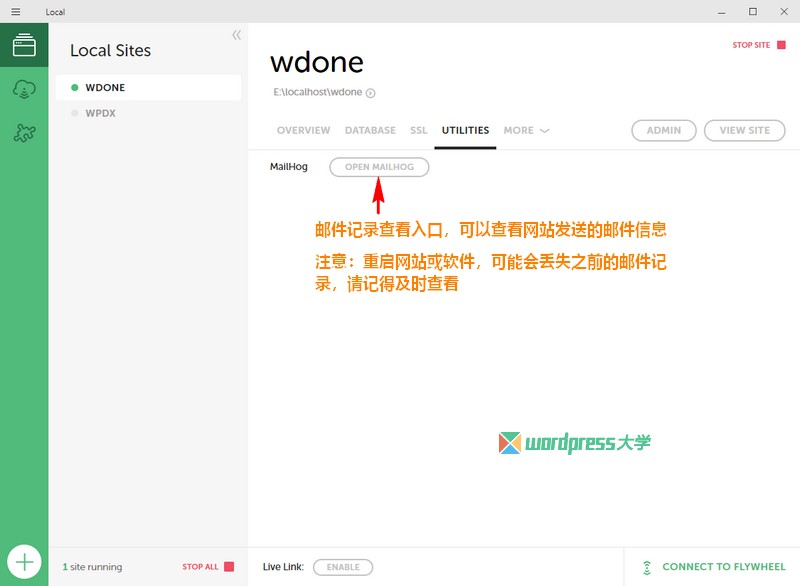Maximize the Local window
This screenshot has height=586, width=800.
click(x=753, y=12)
